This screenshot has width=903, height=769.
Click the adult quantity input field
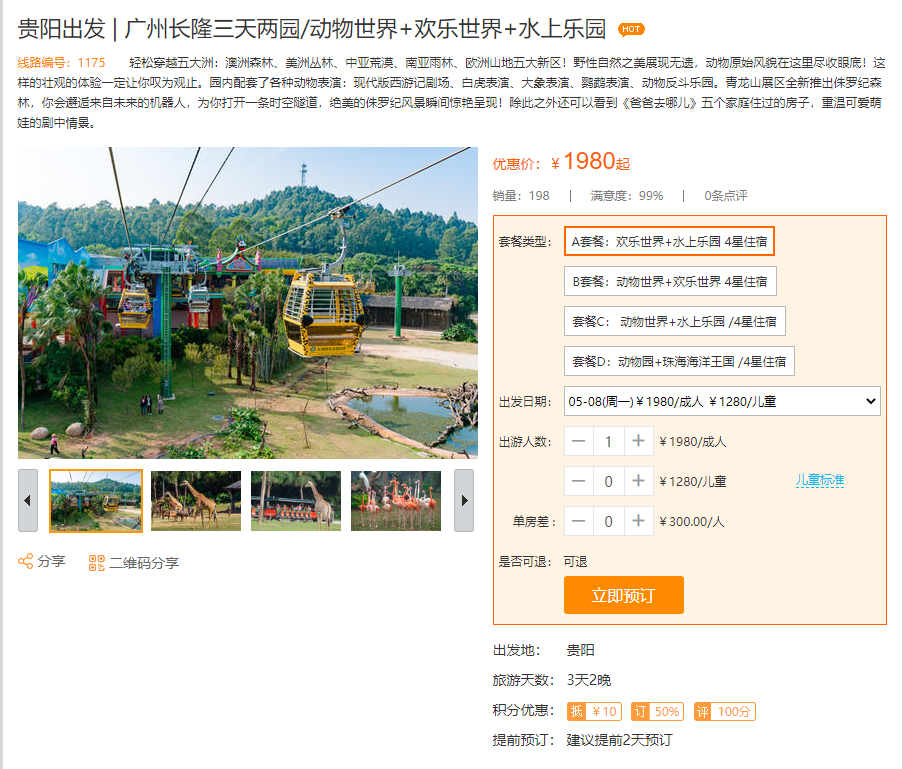pos(608,441)
